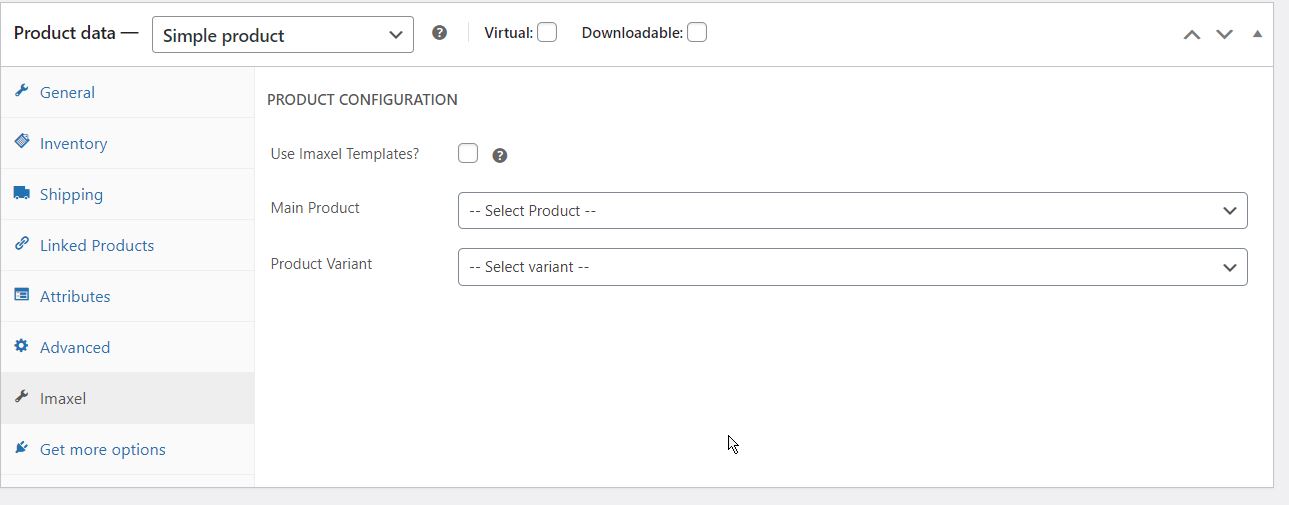The image size is (1289, 505).
Task: Open the Simple product type dropdown
Action: tap(283, 35)
